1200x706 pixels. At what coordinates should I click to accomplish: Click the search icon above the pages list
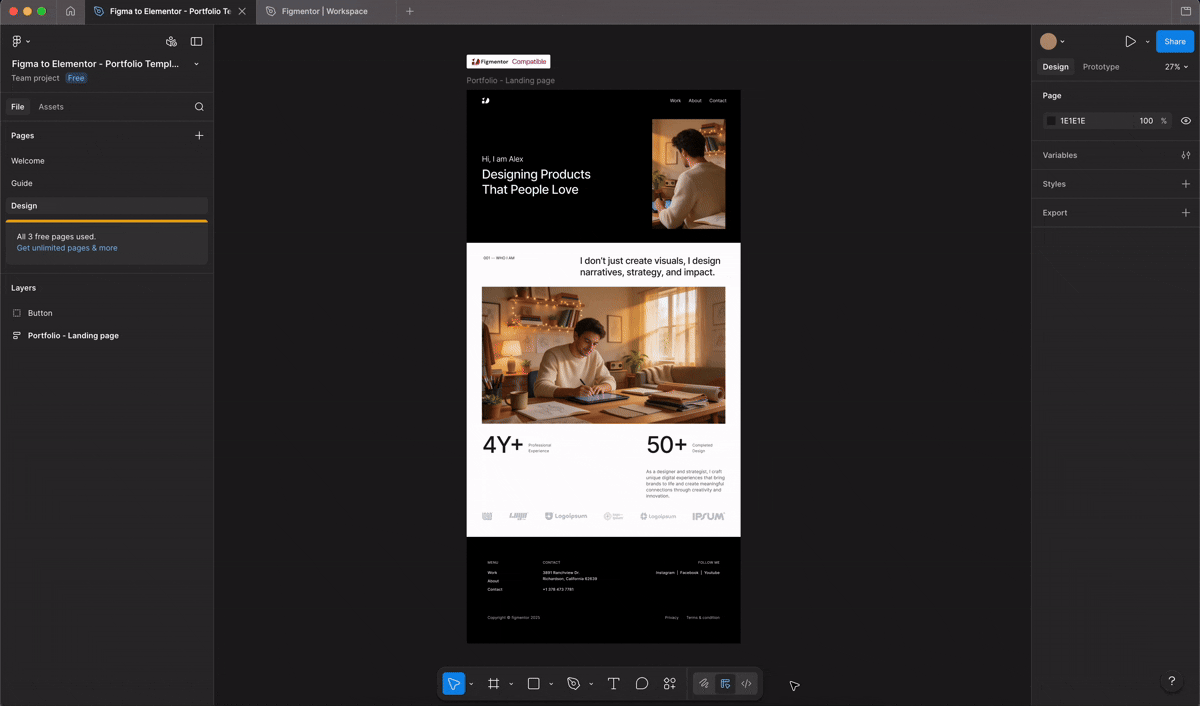(x=198, y=106)
